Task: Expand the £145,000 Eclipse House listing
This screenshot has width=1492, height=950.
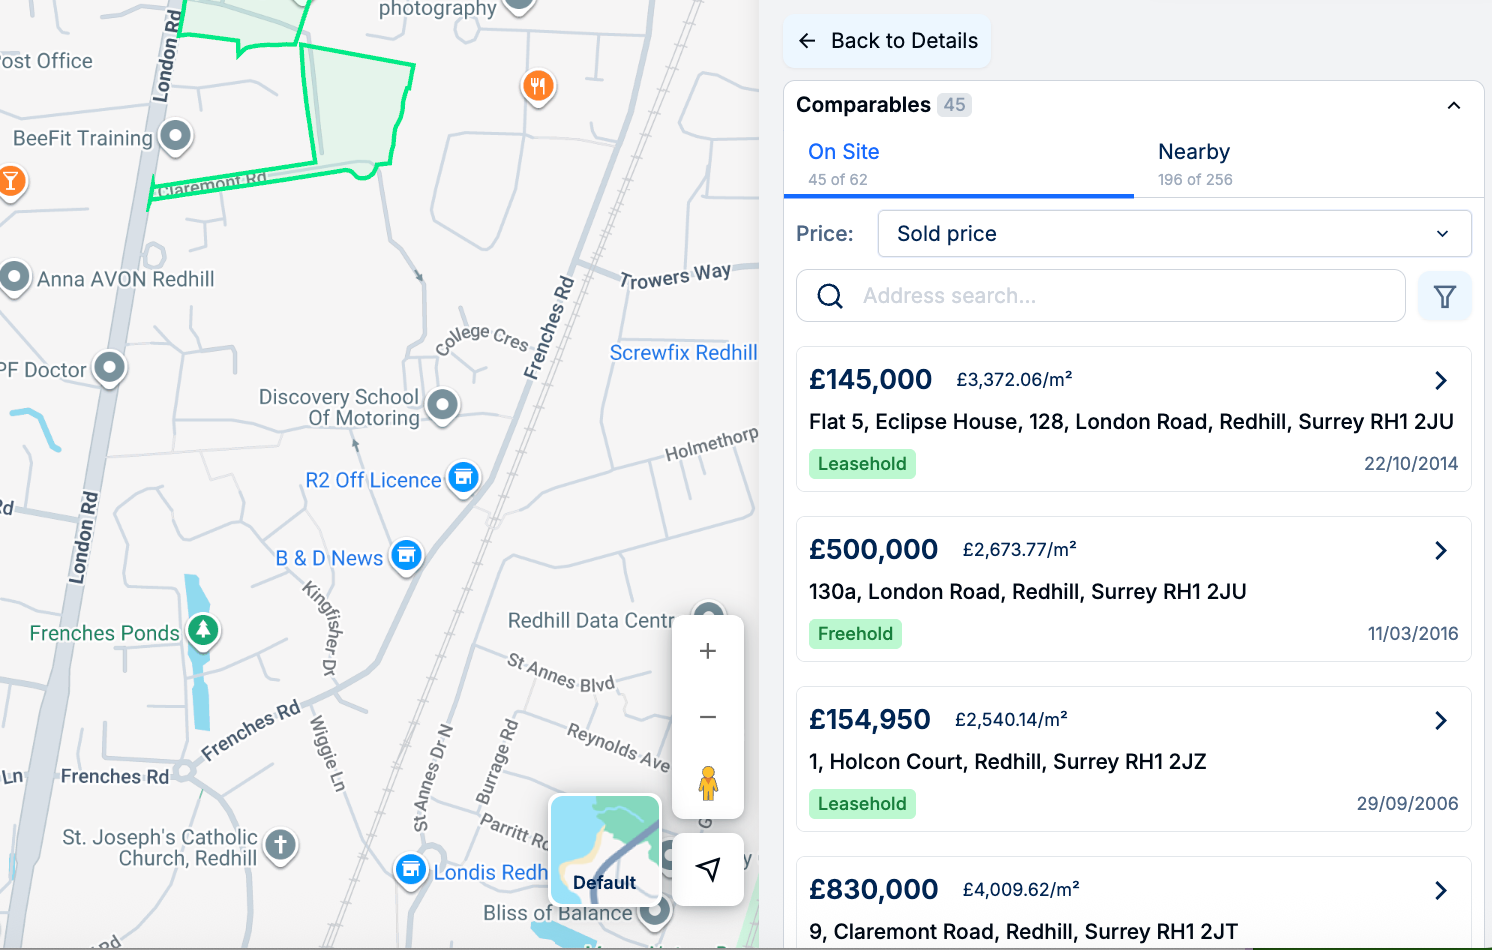Action: point(1440,380)
